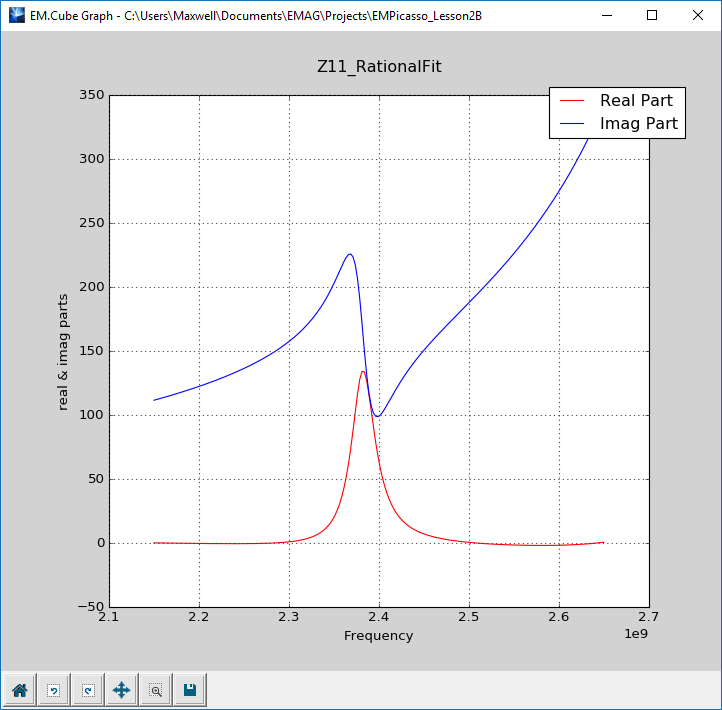Screen dimensions: 722x710
Task: Activate the Pan axes tool
Action: (x=122, y=690)
